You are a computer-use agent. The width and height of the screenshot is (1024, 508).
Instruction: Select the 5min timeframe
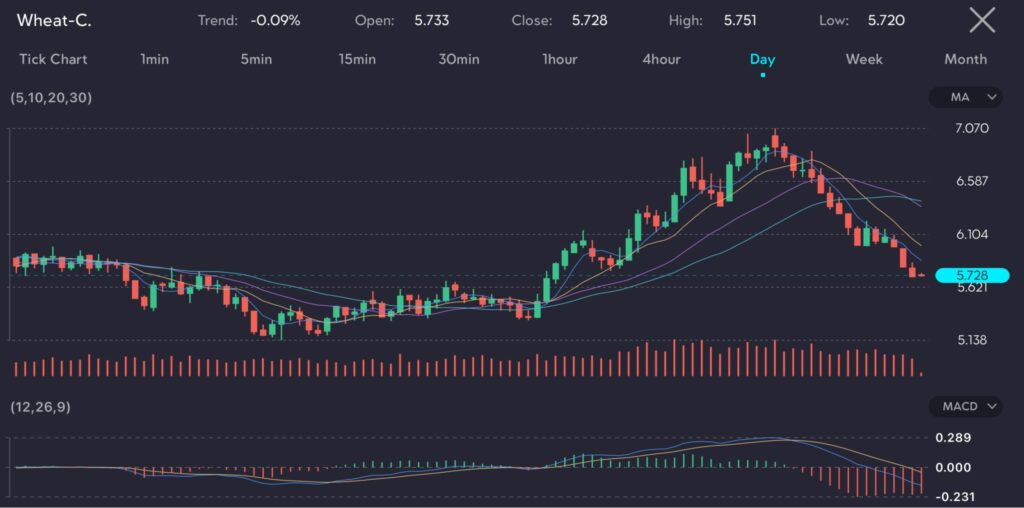click(x=256, y=59)
